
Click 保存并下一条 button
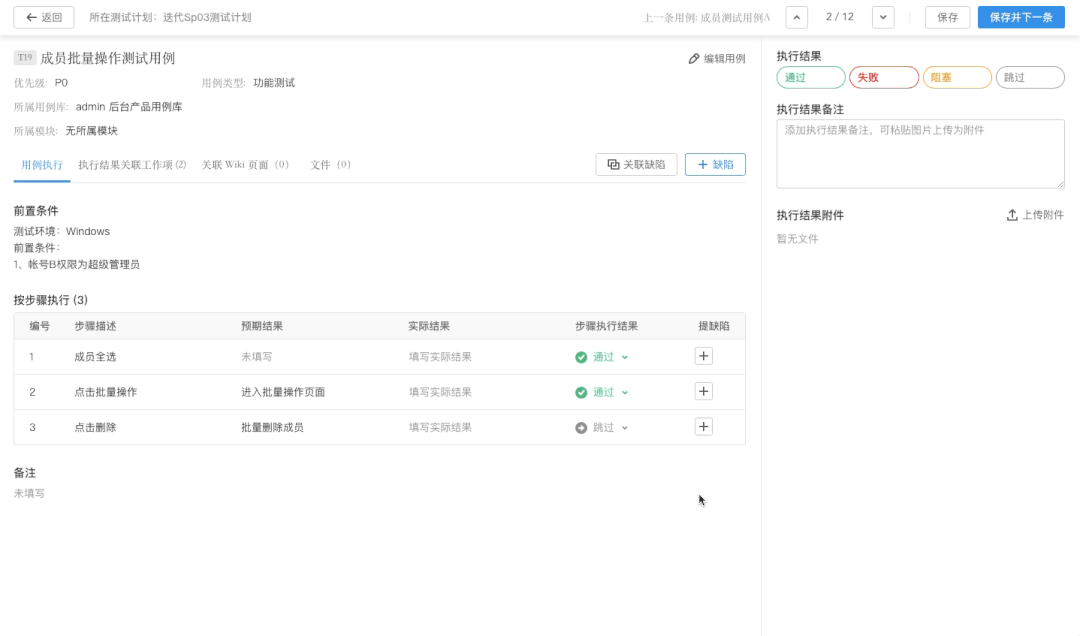tap(1021, 17)
